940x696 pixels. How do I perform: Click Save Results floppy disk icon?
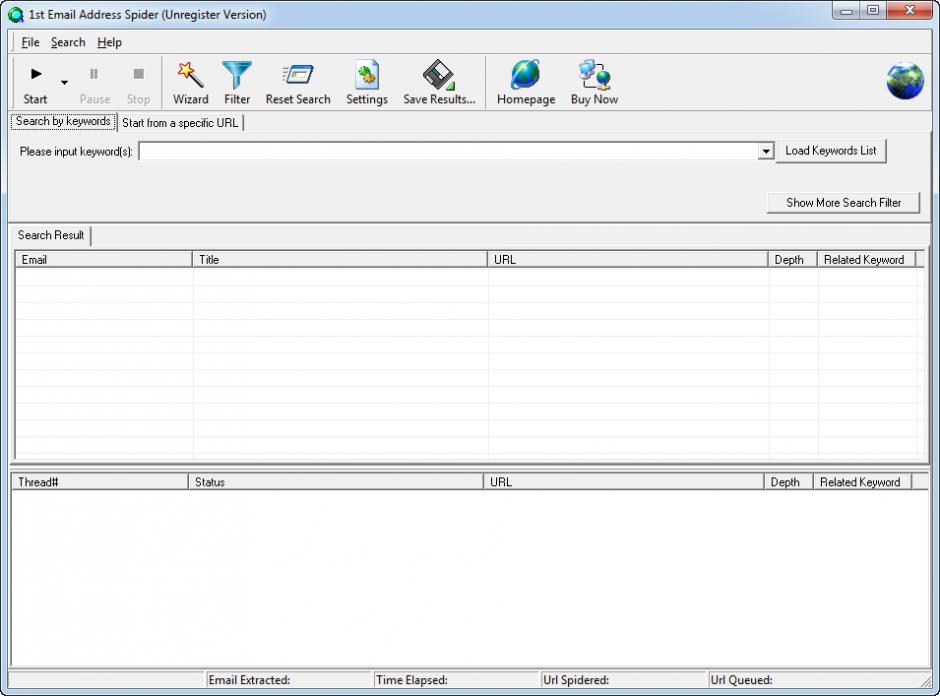[439, 75]
